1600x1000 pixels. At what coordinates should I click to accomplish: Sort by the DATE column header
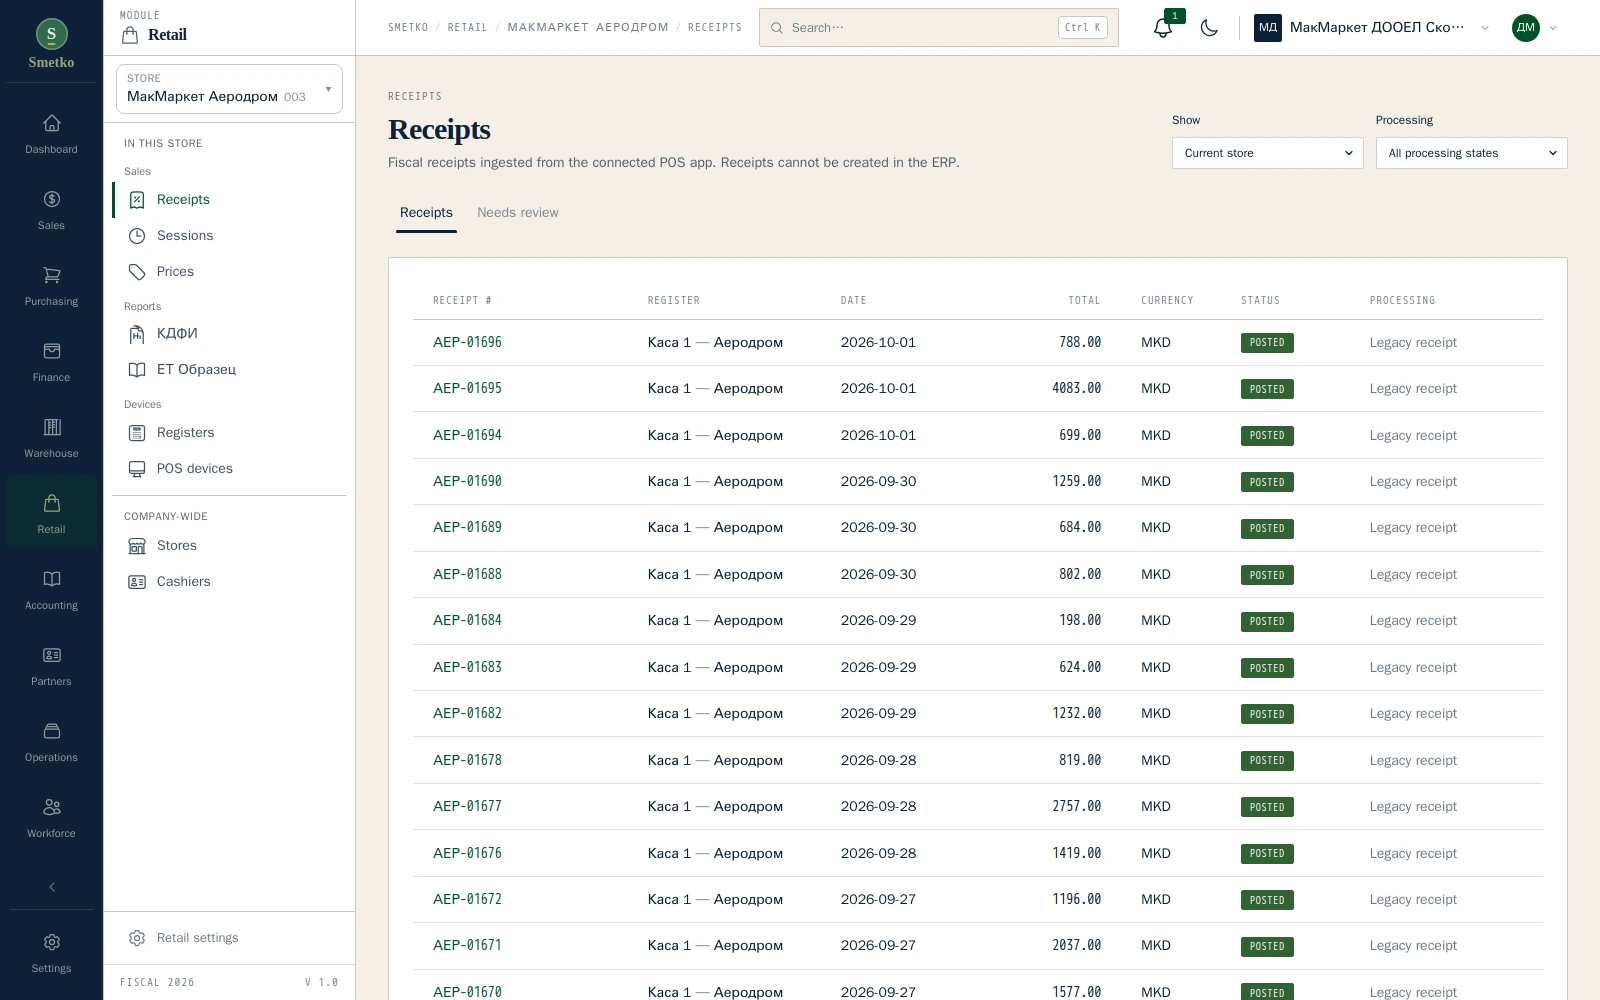(x=853, y=300)
